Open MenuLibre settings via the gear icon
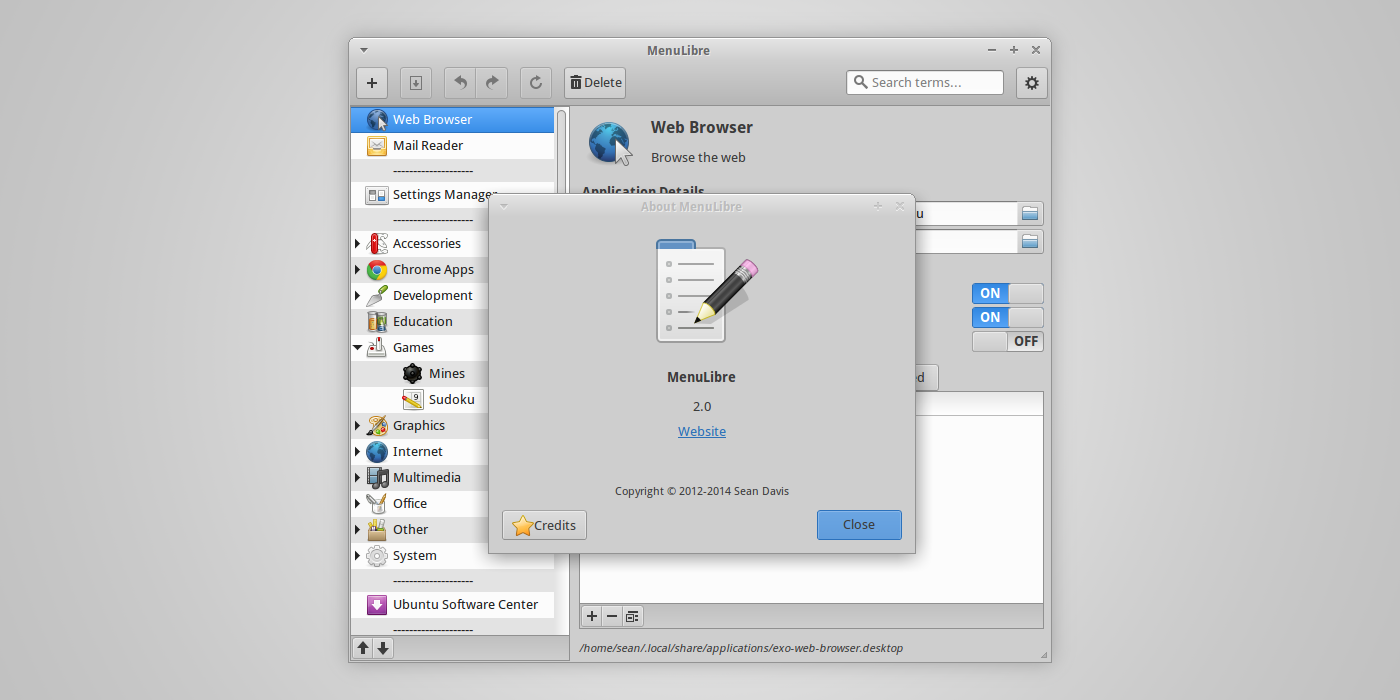 coord(1031,83)
